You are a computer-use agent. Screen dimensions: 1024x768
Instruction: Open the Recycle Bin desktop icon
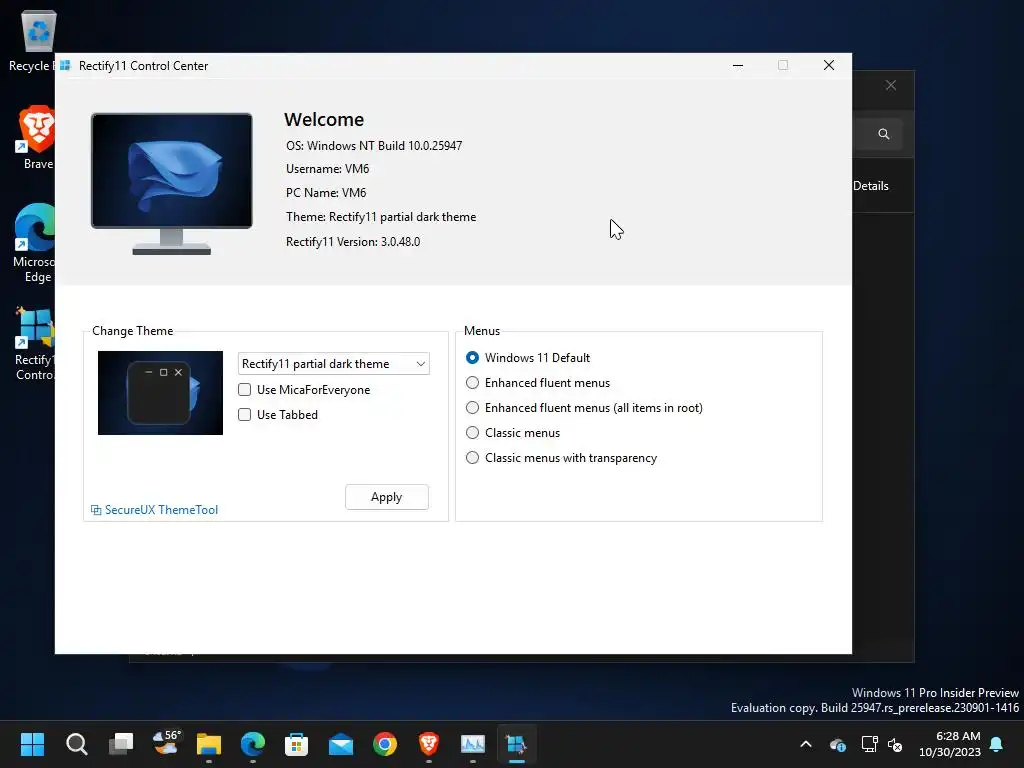33,40
